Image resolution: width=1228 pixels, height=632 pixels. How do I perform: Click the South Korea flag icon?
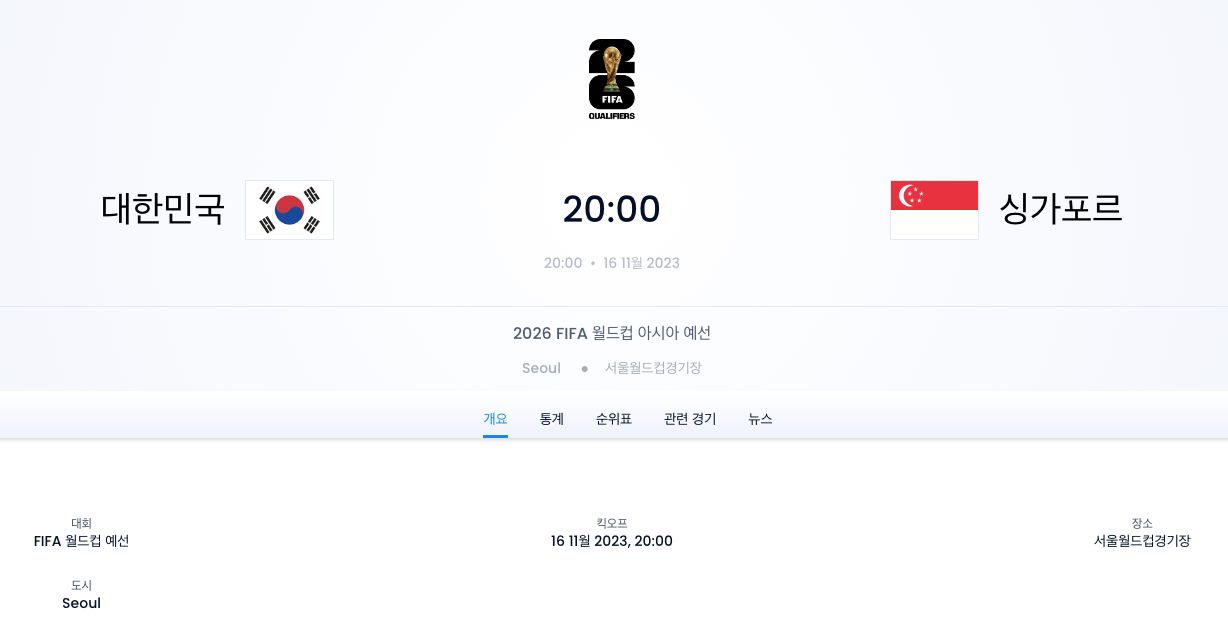click(x=289, y=210)
